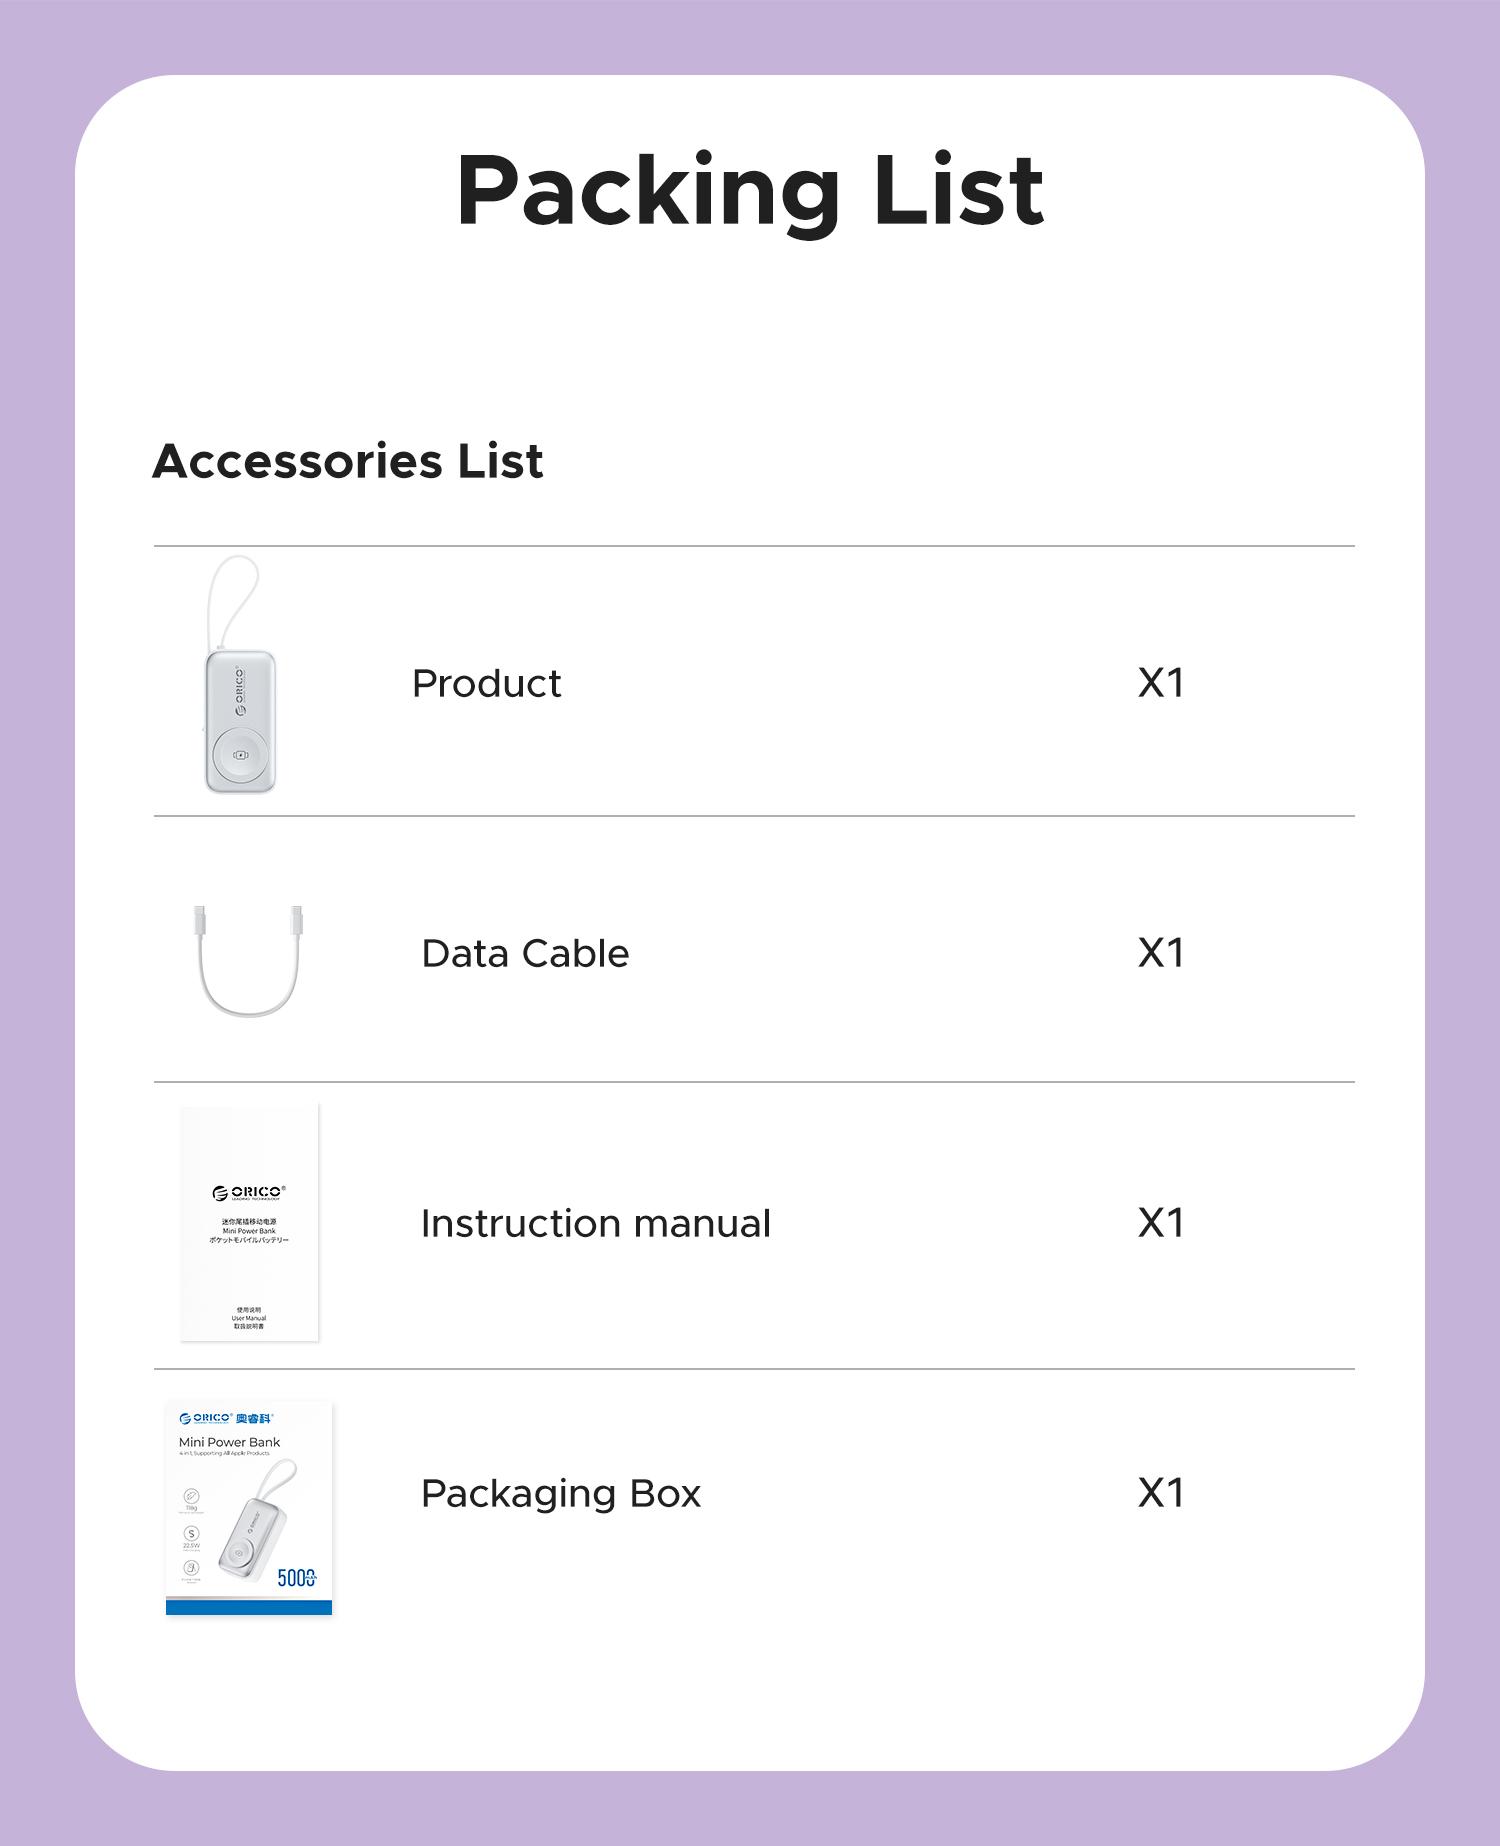Click "Mini Power Bank" text on the box
Viewport: 1500px width, 1846px height.
229,1442
